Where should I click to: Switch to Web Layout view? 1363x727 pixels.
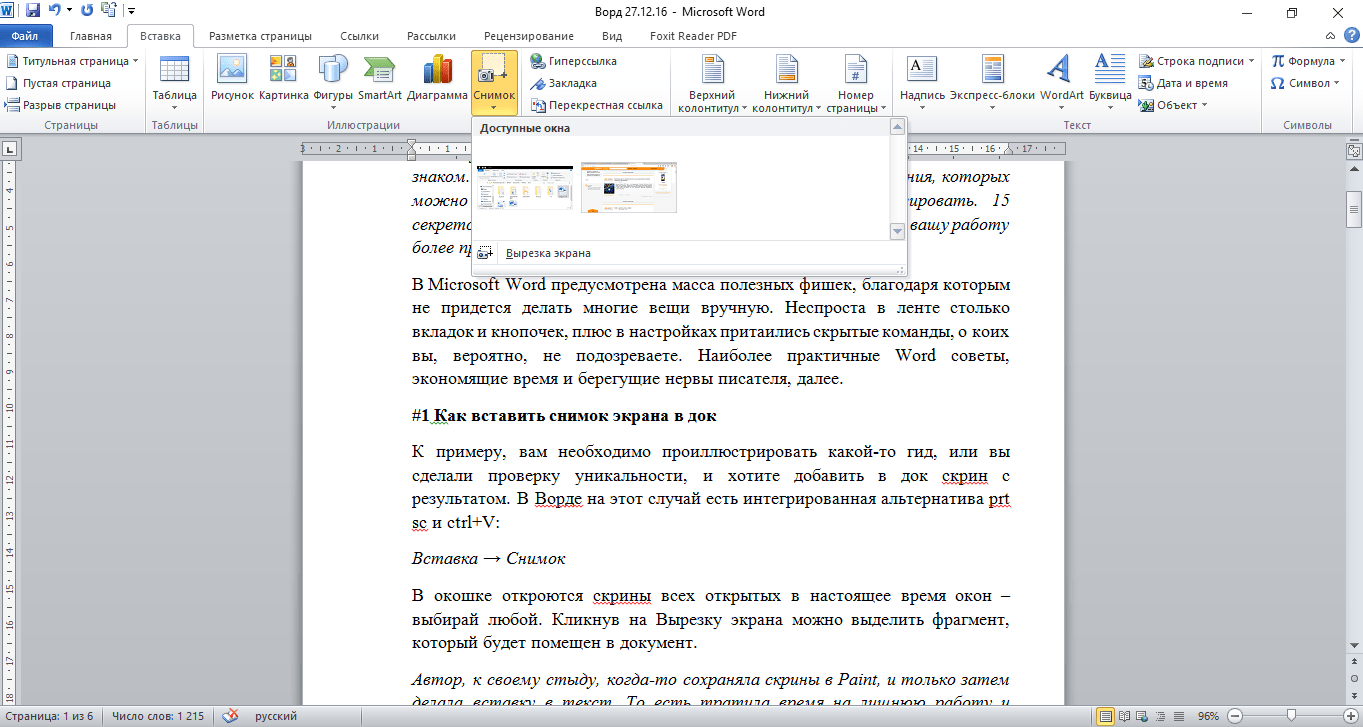(1143, 716)
